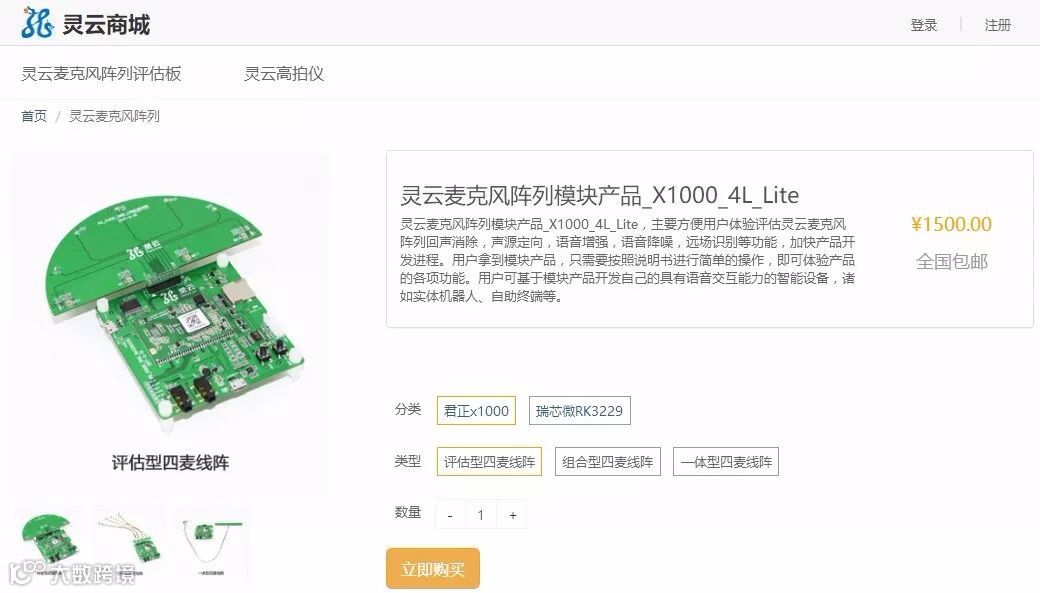Increase quantity with the plus button
The height and width of the screenshot is (593, 1040).
513,515
